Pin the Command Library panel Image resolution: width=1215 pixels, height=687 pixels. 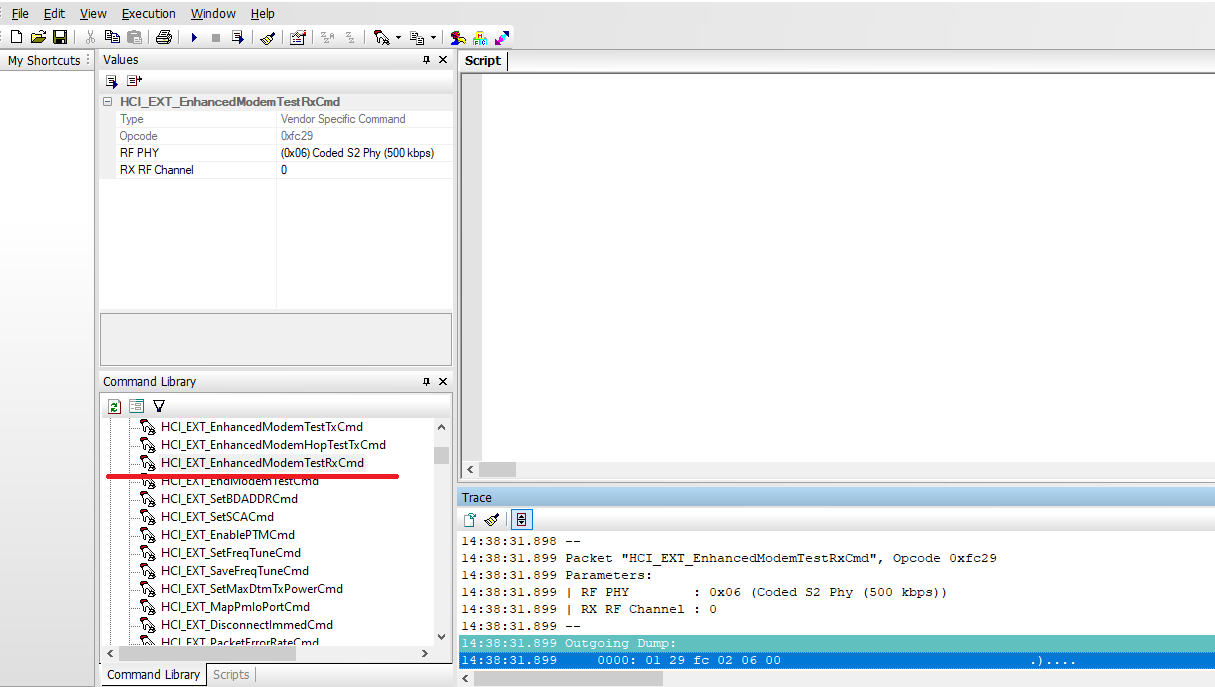[427, 382]
